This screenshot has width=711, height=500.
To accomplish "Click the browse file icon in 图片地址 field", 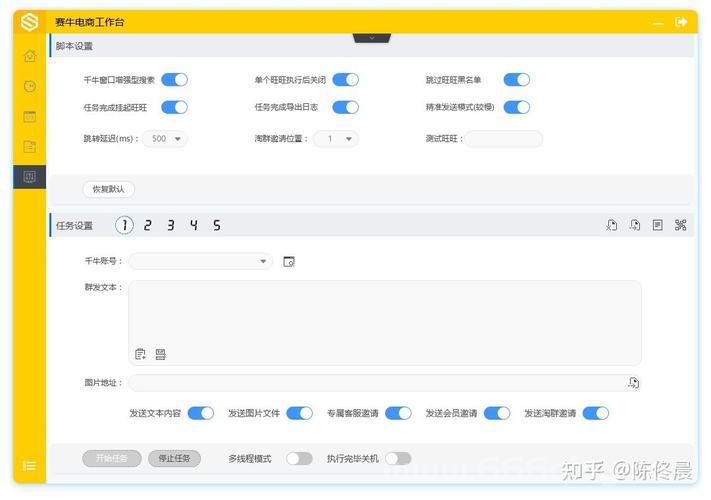I will pyautogui.click(x=633, y=383).
